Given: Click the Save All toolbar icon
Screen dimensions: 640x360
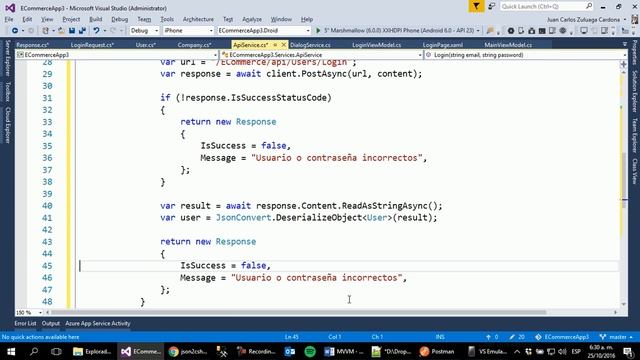Looking at the screenshot, I should coord(82,31).
